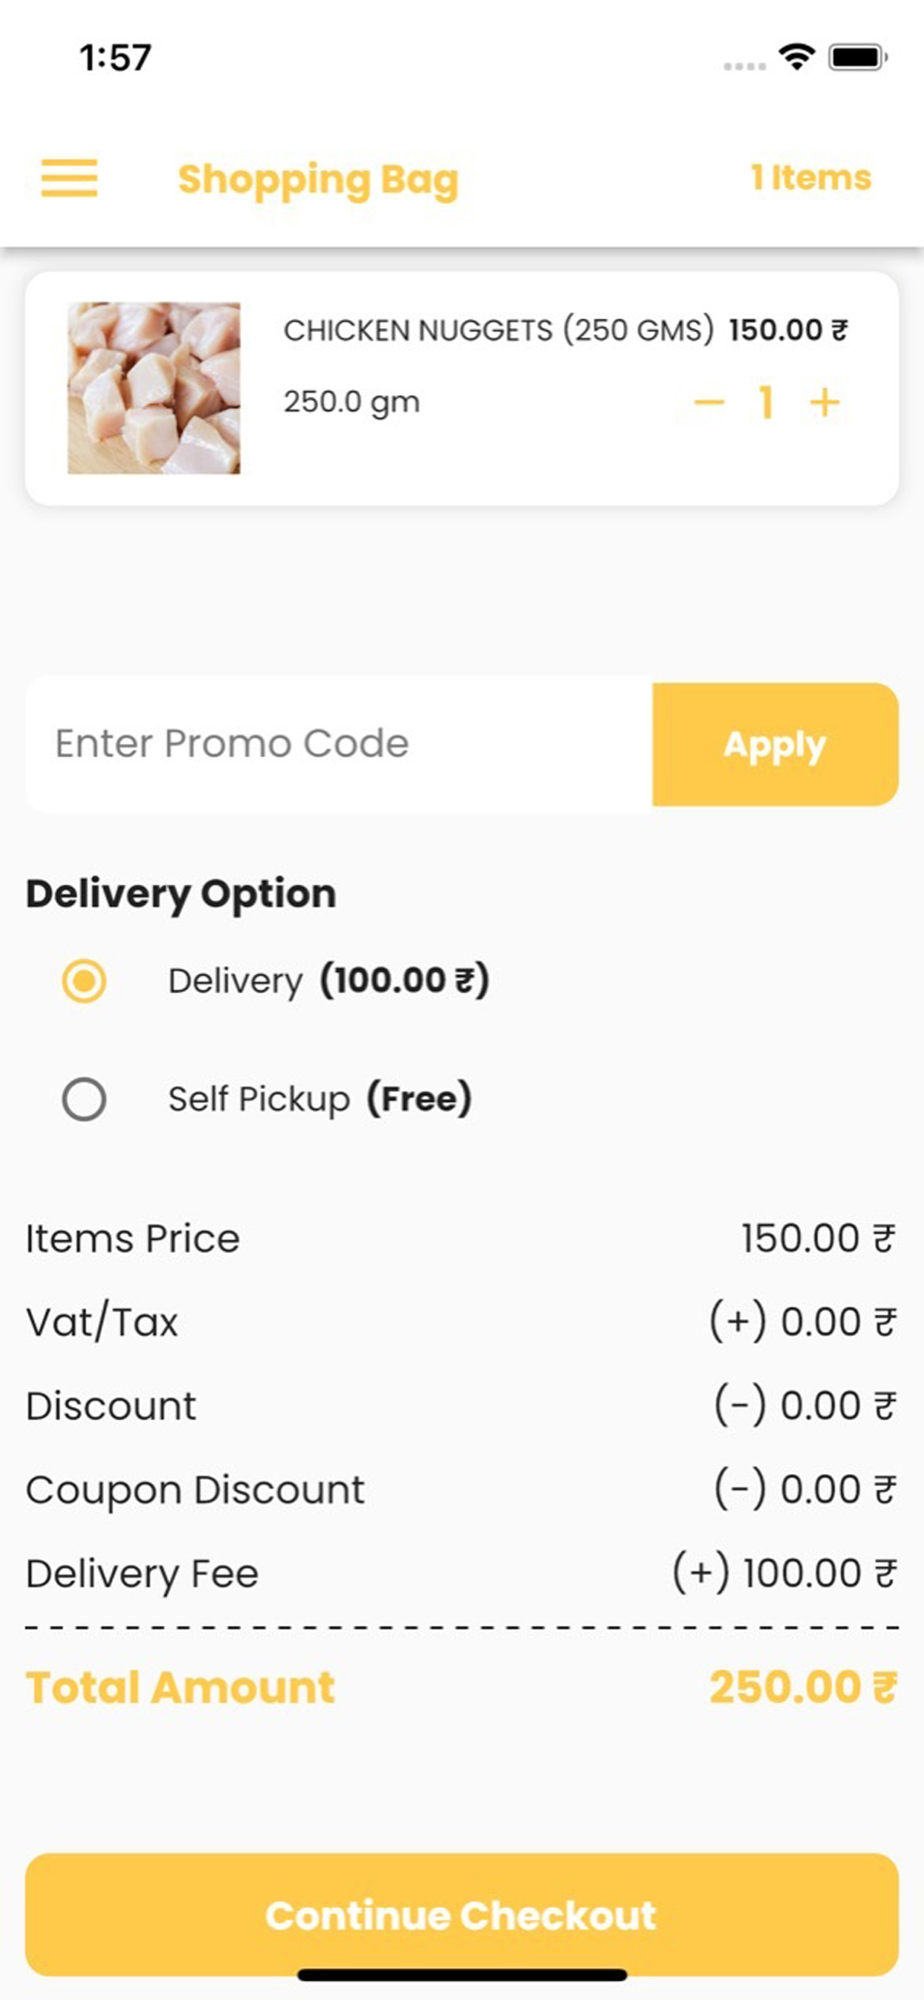Tap the Delivery (100.00) label
The height and width of the screenshot is (2000, 924).
pyautogui.click(x=328, y=981)
